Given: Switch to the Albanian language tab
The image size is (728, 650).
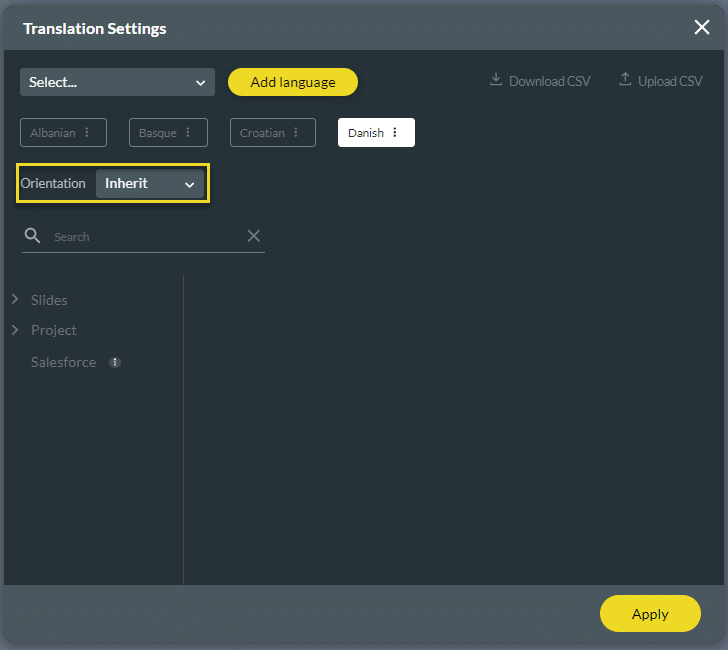Looking at the screenshot, I should pos(53,133).
